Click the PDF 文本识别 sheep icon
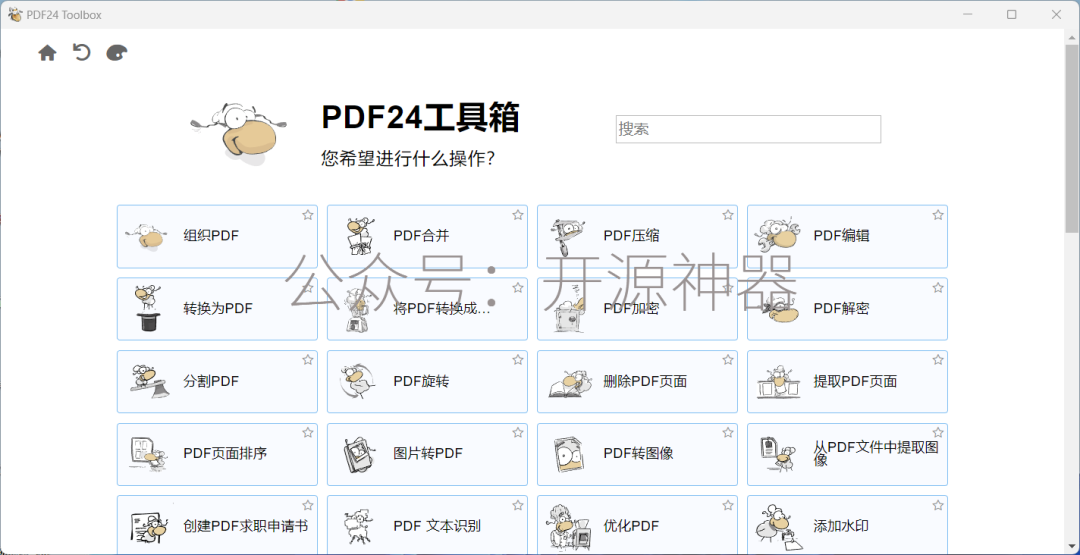 click(x=359, y=527)
